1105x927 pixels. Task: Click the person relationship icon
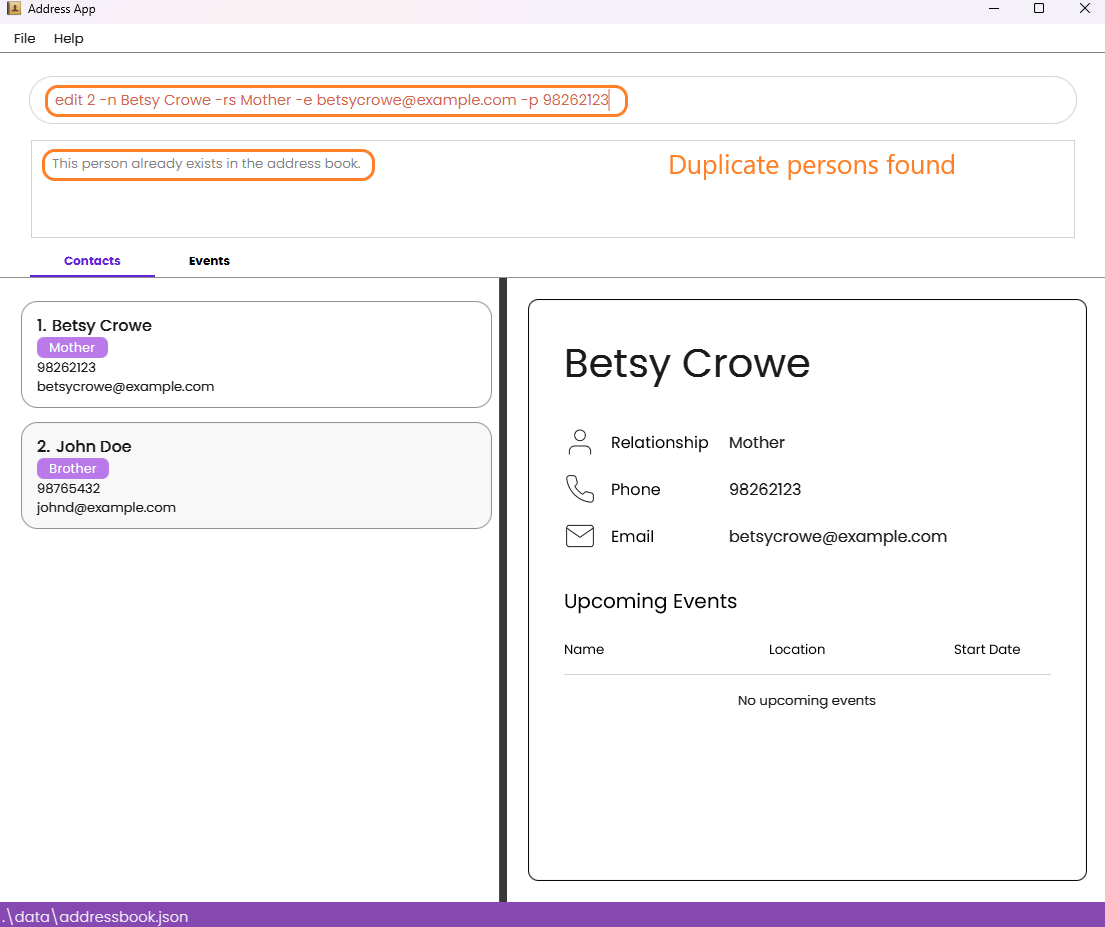tap(579, 443)
